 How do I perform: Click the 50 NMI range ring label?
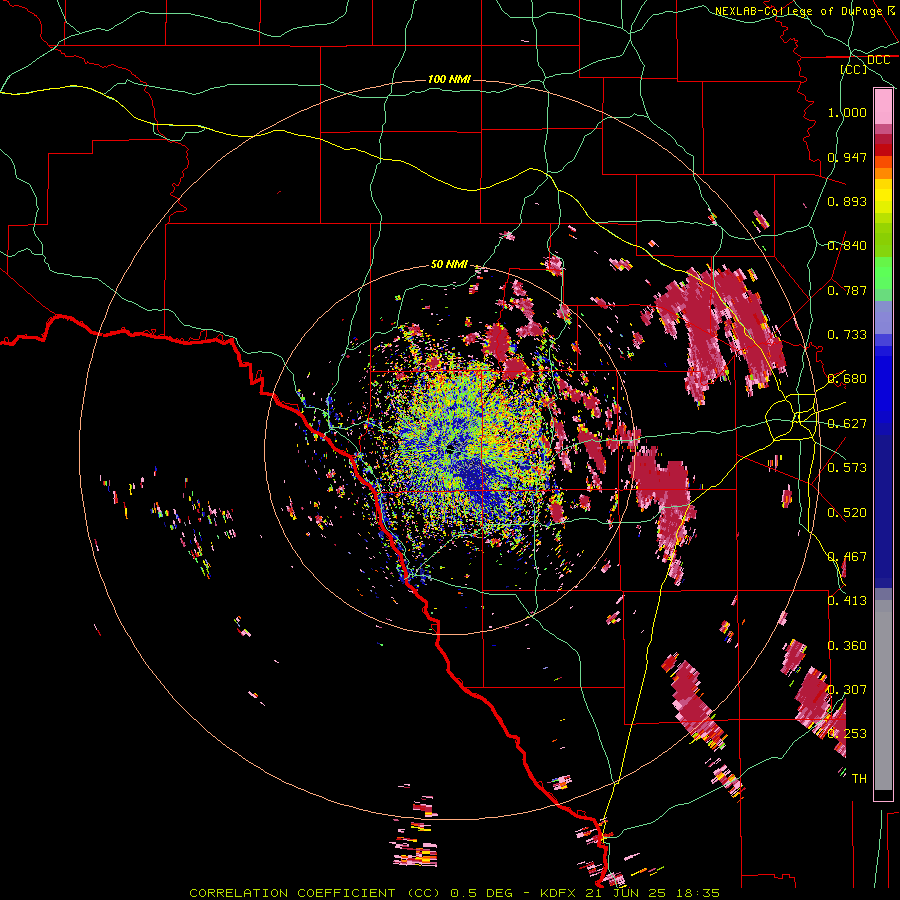[449, 264]
